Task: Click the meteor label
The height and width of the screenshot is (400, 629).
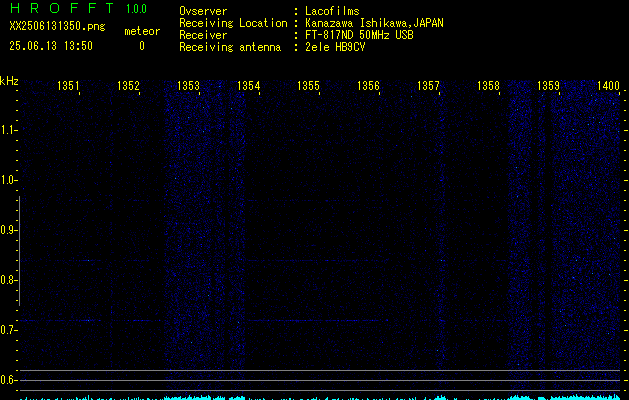Action: pos(142,31)
